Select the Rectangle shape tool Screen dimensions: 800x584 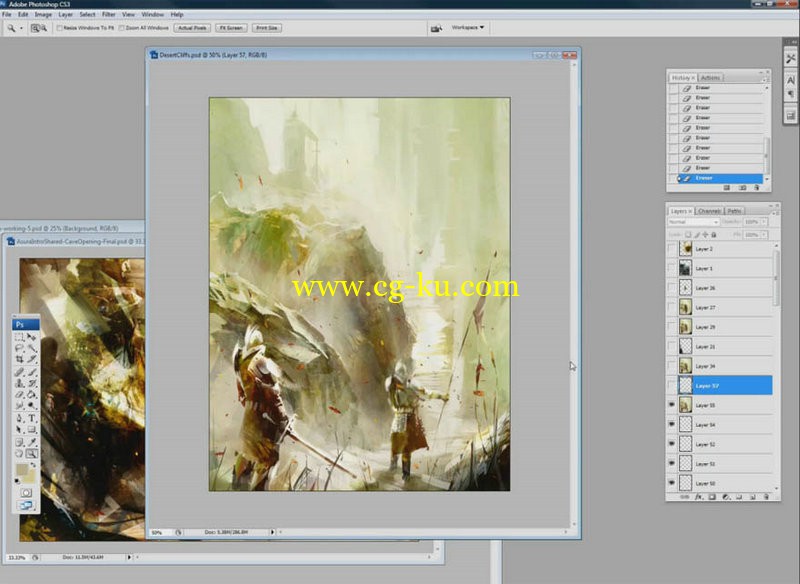click(32, 429)
